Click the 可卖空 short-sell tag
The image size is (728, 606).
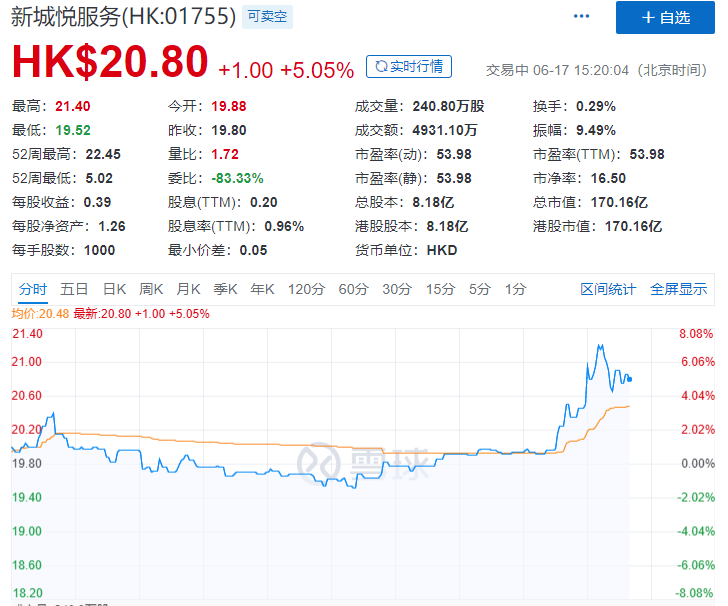268,17
